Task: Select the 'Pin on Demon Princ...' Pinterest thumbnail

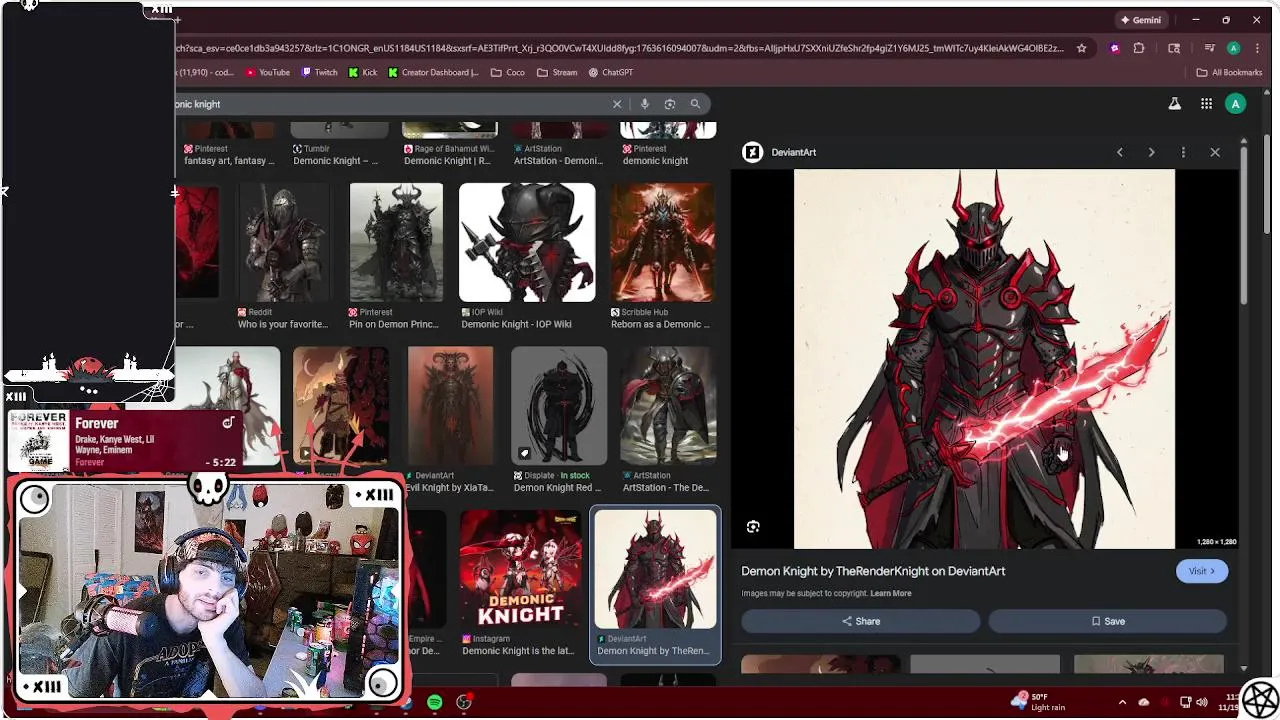Action: click(x=396, y=242)
